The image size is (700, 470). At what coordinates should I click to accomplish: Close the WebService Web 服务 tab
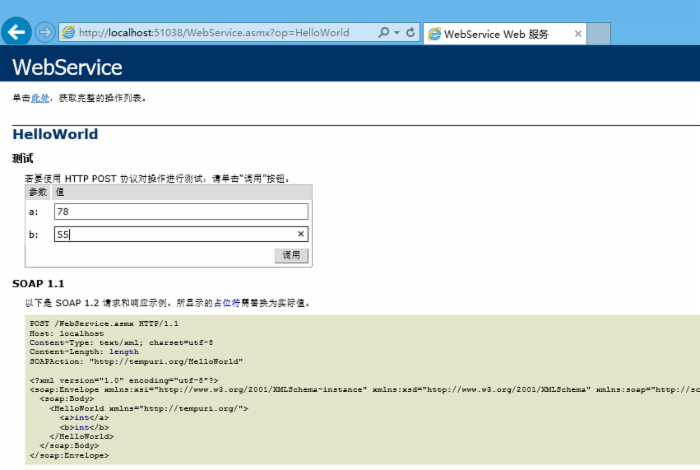578,34
